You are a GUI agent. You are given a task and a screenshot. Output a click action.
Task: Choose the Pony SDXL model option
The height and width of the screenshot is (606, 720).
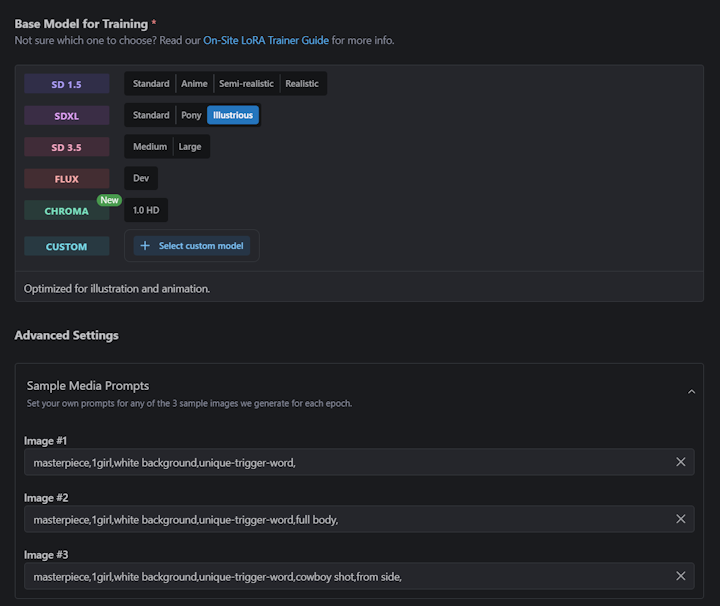pos(191,115)
